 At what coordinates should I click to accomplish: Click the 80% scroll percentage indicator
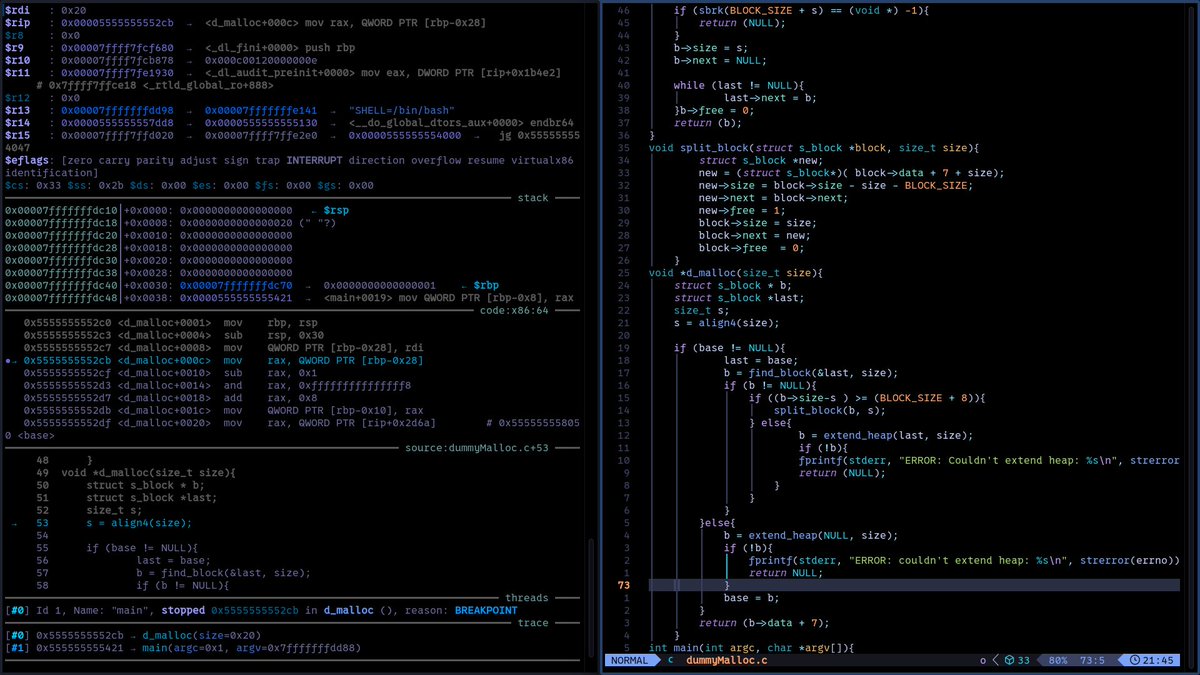(x=1058, y=660)
